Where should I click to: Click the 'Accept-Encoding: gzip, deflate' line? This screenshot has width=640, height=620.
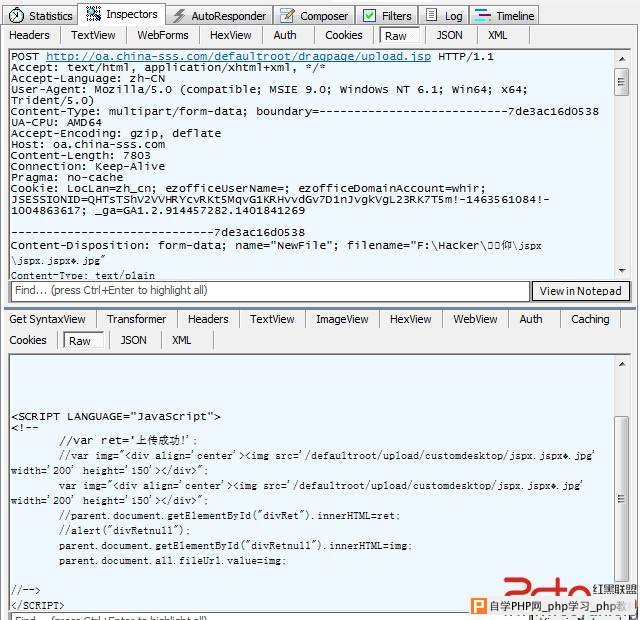click(x=116, y=133)
